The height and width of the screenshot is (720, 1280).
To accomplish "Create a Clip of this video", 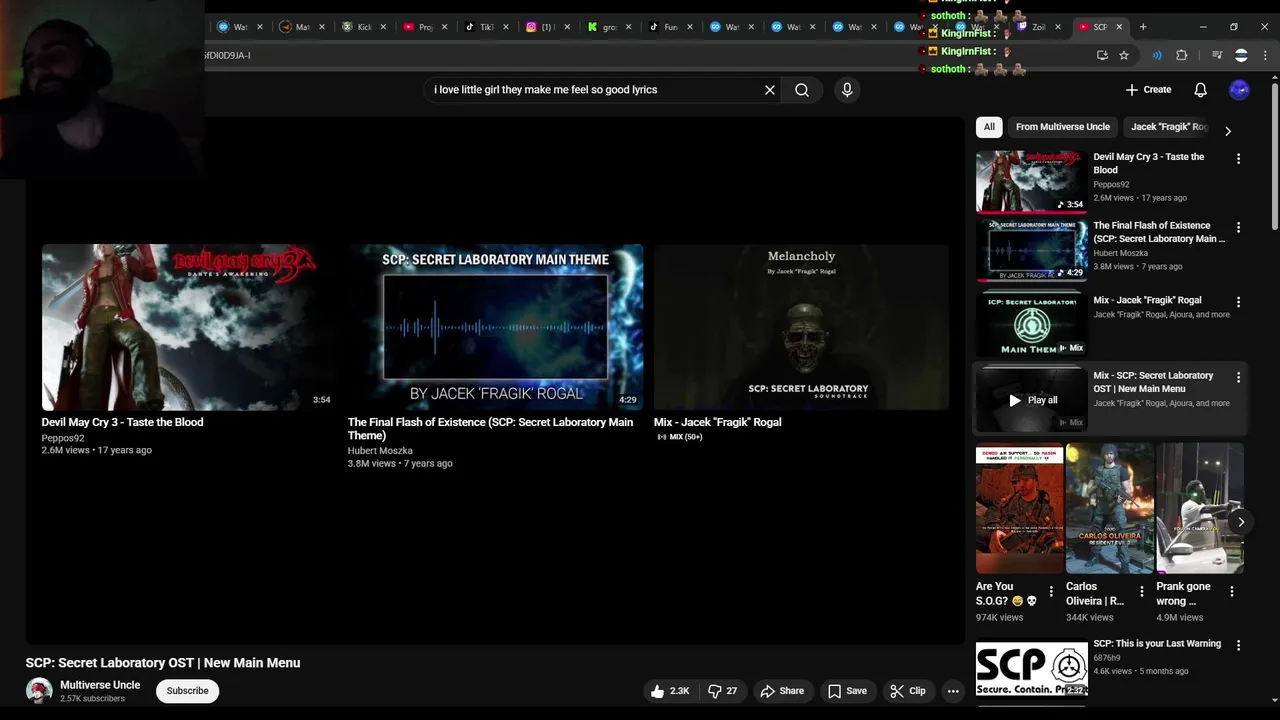I will pyautogui.click(x=908, y=691).
